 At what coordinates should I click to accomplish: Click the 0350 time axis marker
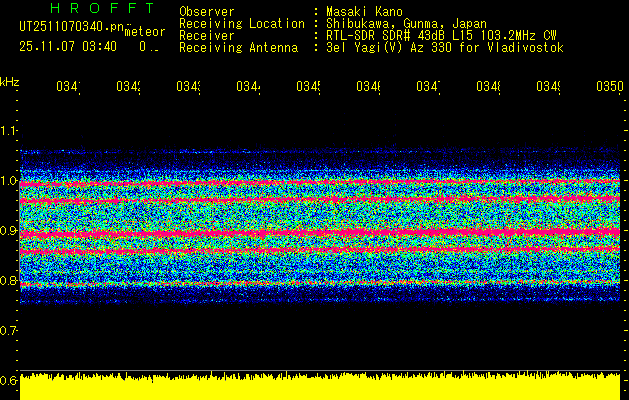click(x=610, y=86)
